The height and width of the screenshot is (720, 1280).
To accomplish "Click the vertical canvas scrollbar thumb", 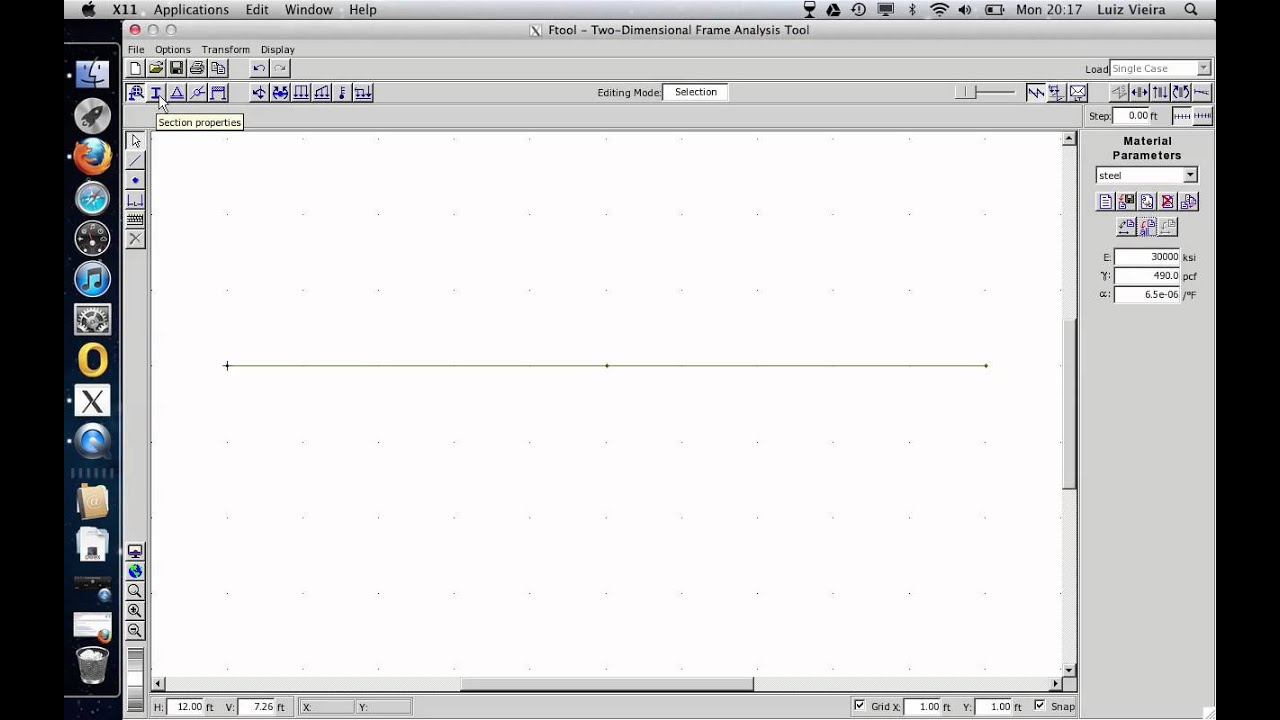I will [x=1069, y=405].
